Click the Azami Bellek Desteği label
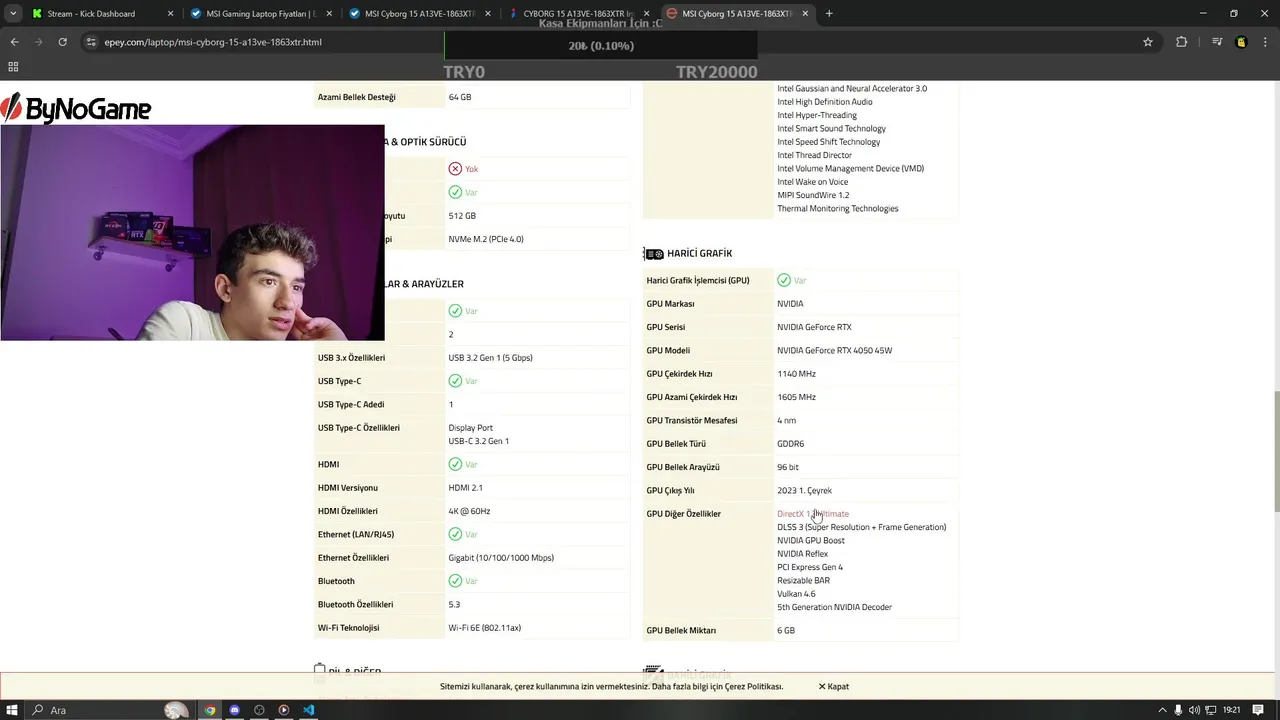The width and height of the screenshot is (1280, 720). (x=357, y=97)
